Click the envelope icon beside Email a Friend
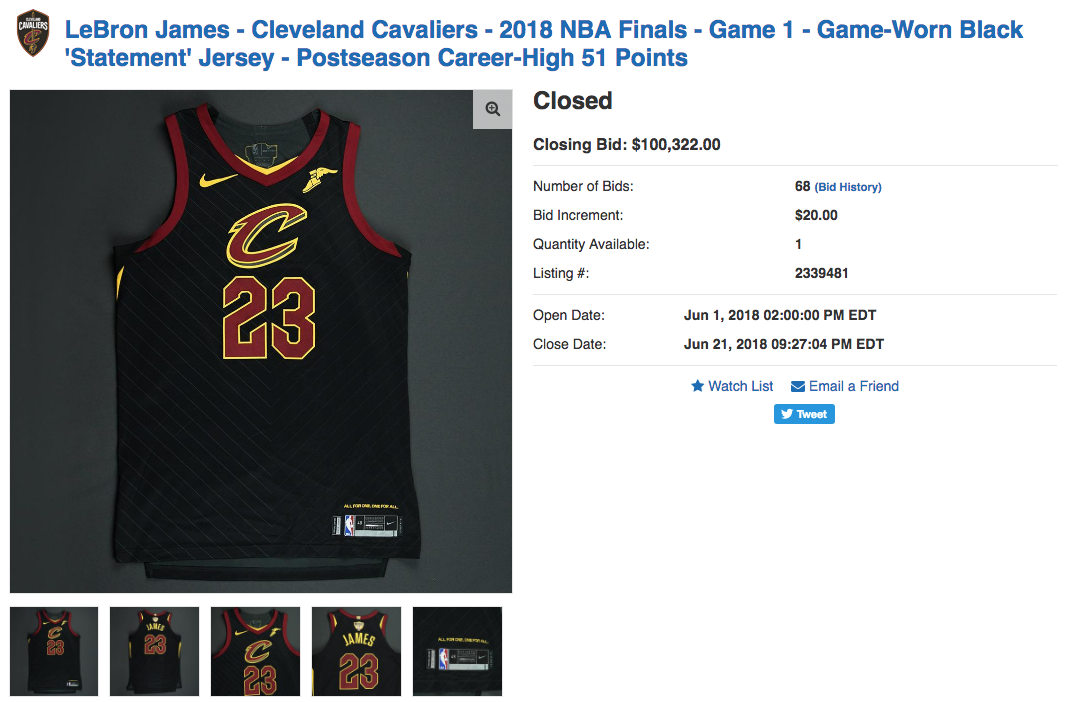The image size is (1067, 702). click(x=798, y=386)
